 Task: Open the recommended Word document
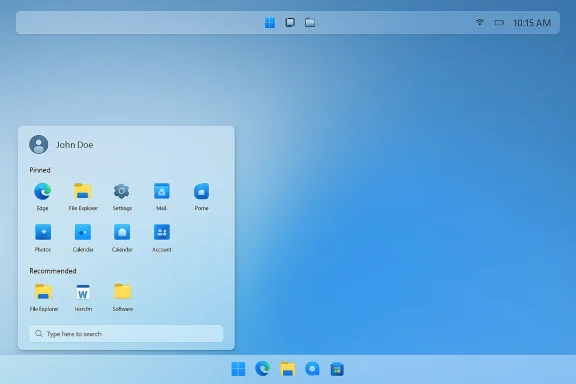(x=83, y=293)
